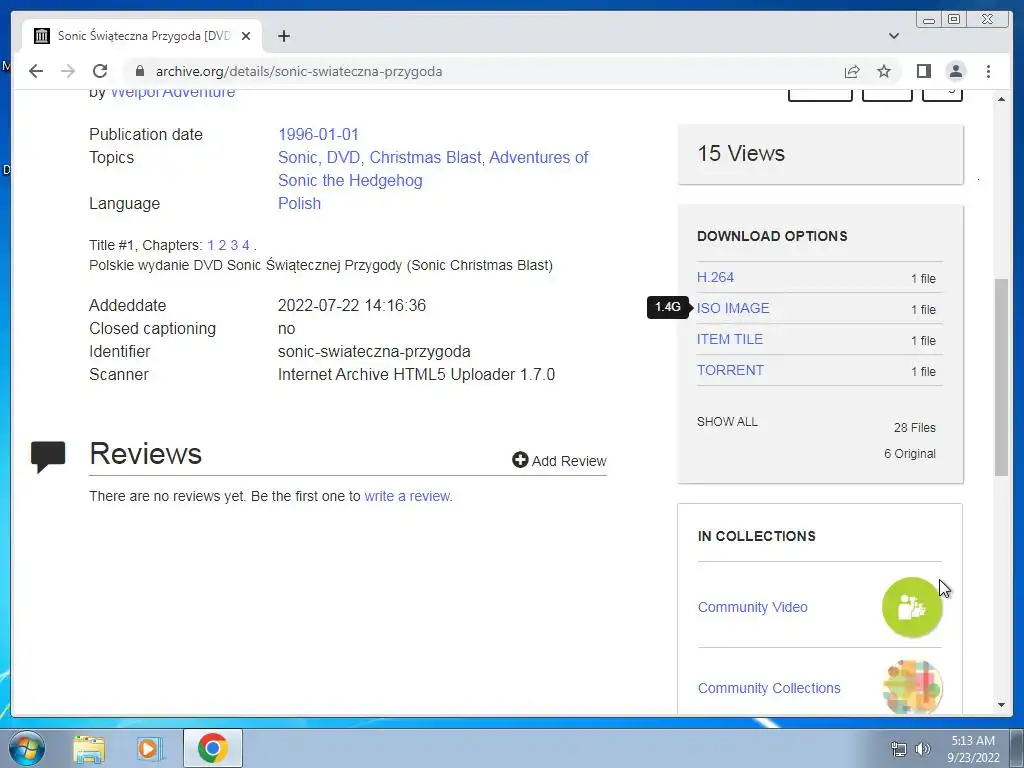
Task: Click the 15 Views counter
Action: (741, 153)
